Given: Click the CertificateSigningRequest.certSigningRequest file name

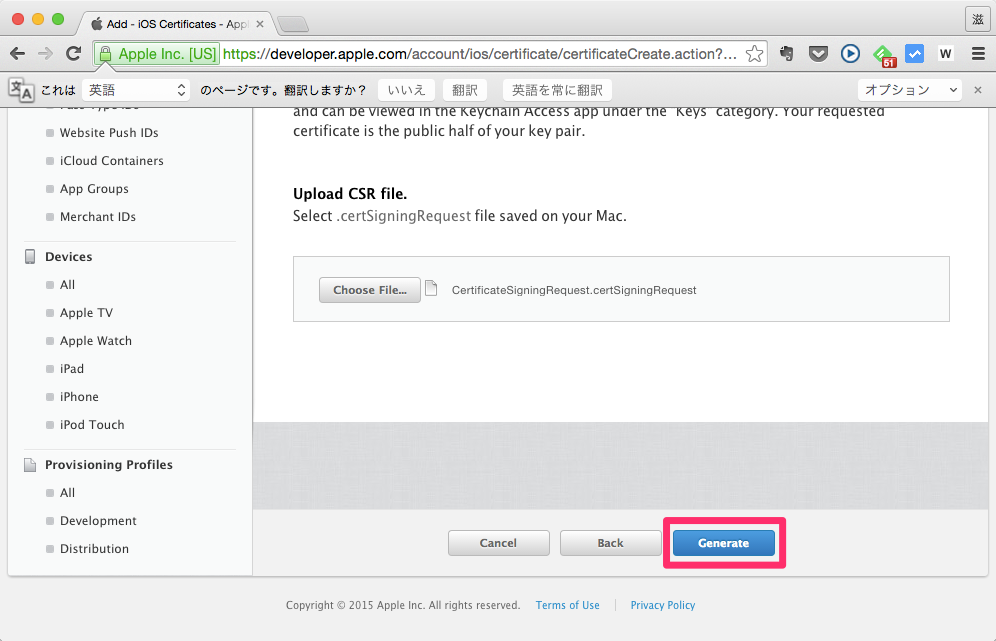Looking at the screenshot, I should point(574,290).
